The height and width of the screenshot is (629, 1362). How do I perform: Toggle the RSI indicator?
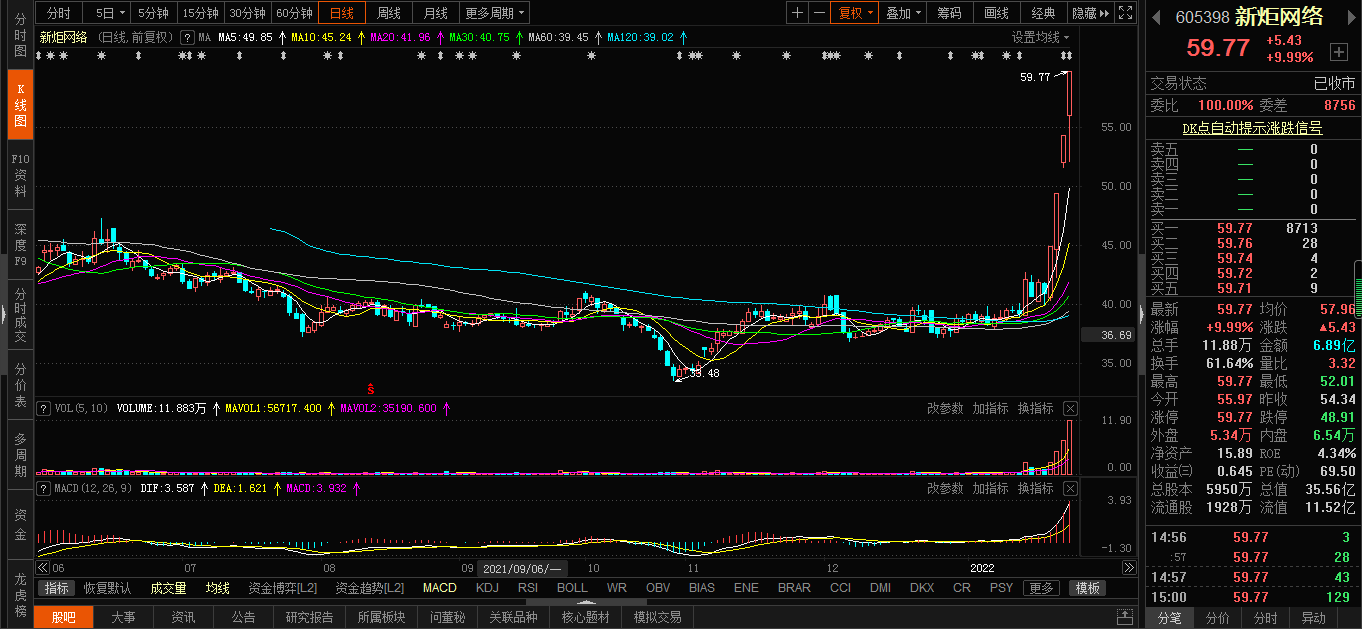pos(527,588)
